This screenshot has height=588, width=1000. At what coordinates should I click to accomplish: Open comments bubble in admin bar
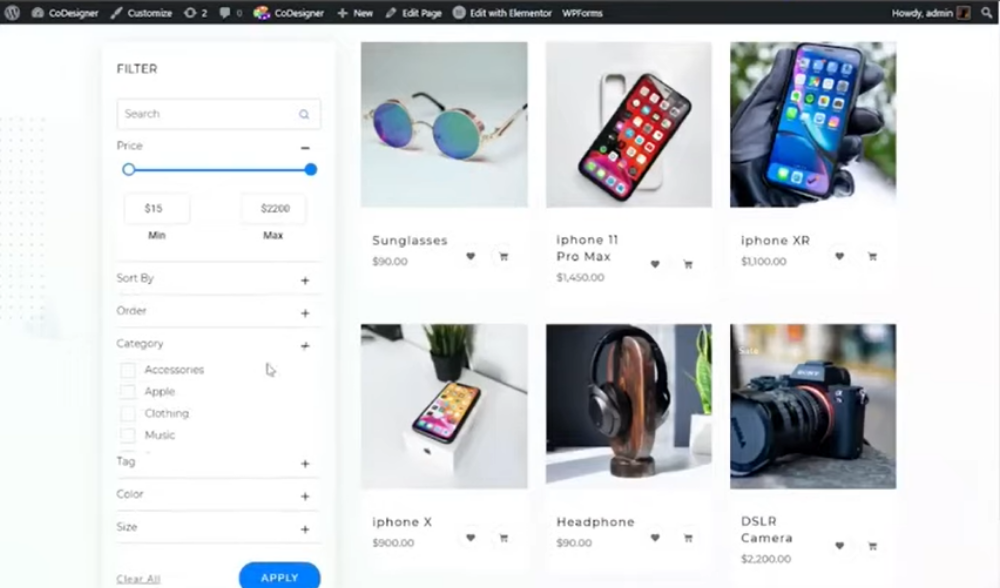[x=230, y=13]
